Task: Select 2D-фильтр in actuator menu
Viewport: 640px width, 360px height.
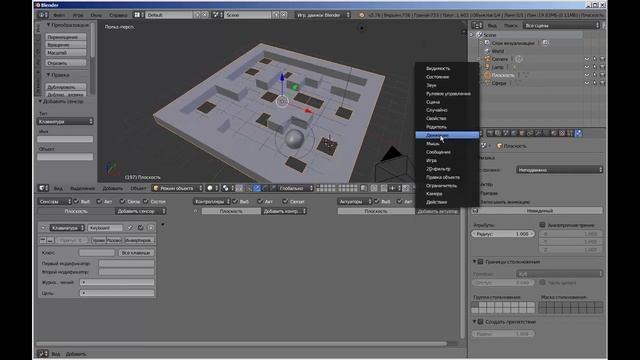Action: [447, 169]
